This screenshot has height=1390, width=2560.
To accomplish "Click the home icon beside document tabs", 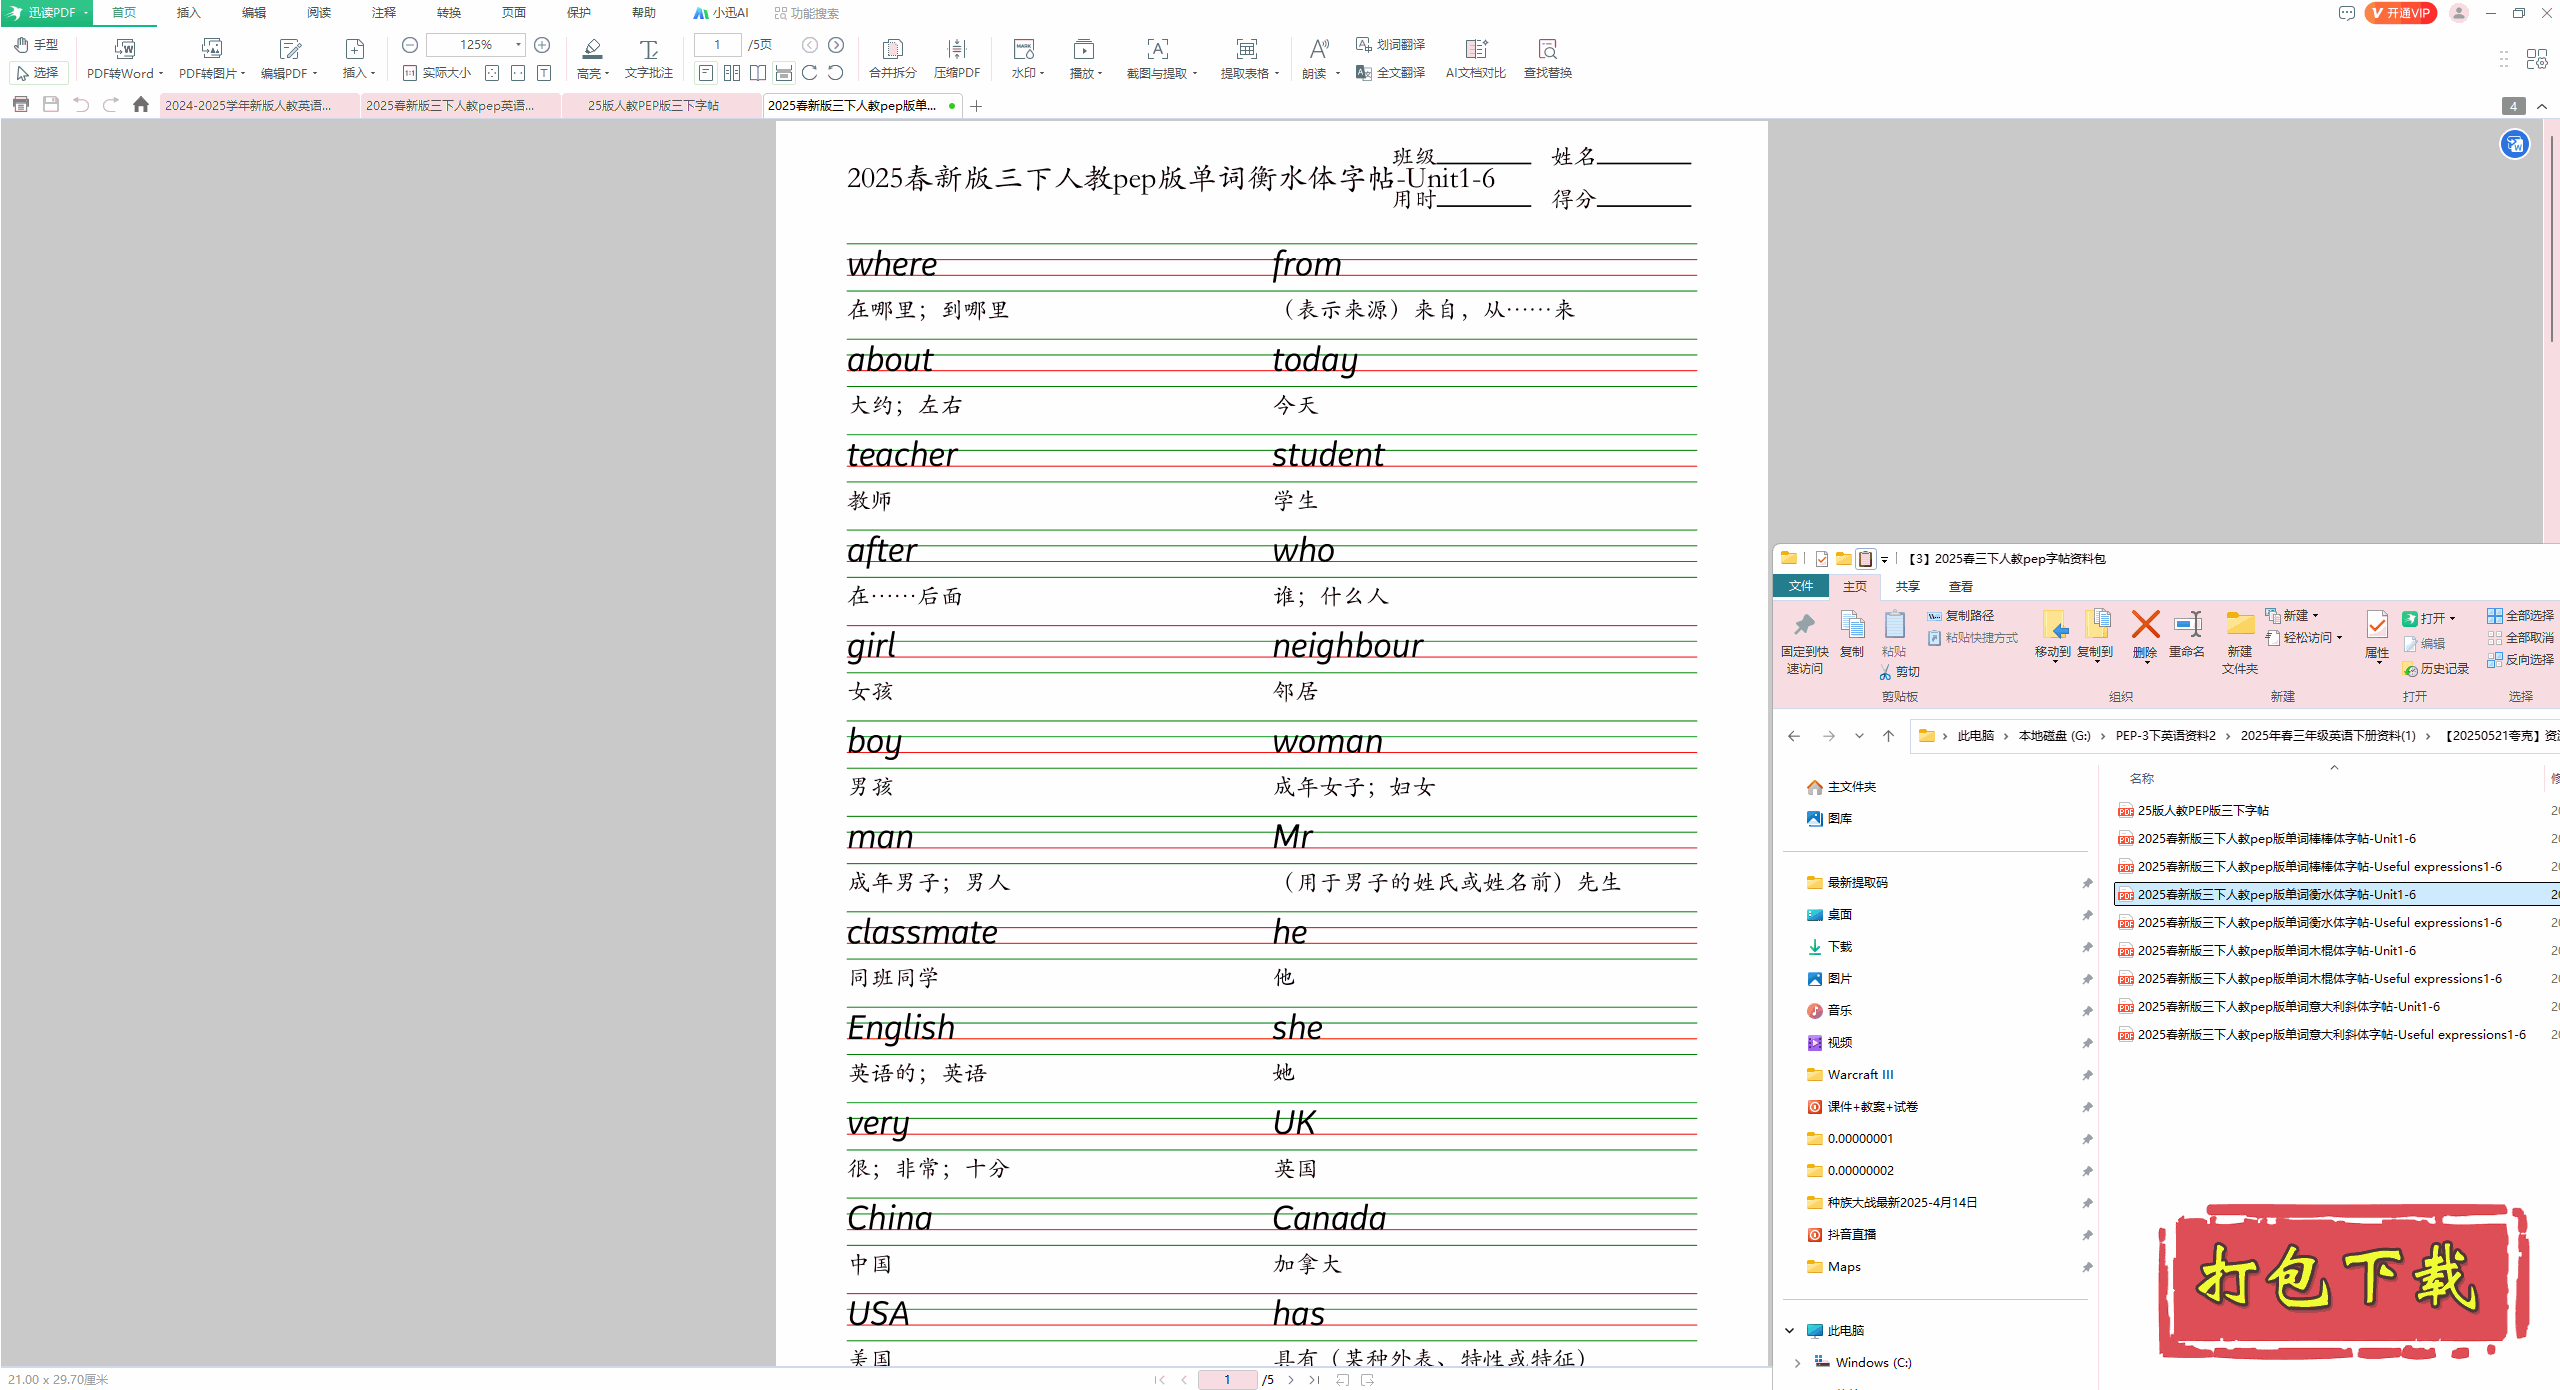I will click(141, 105).
